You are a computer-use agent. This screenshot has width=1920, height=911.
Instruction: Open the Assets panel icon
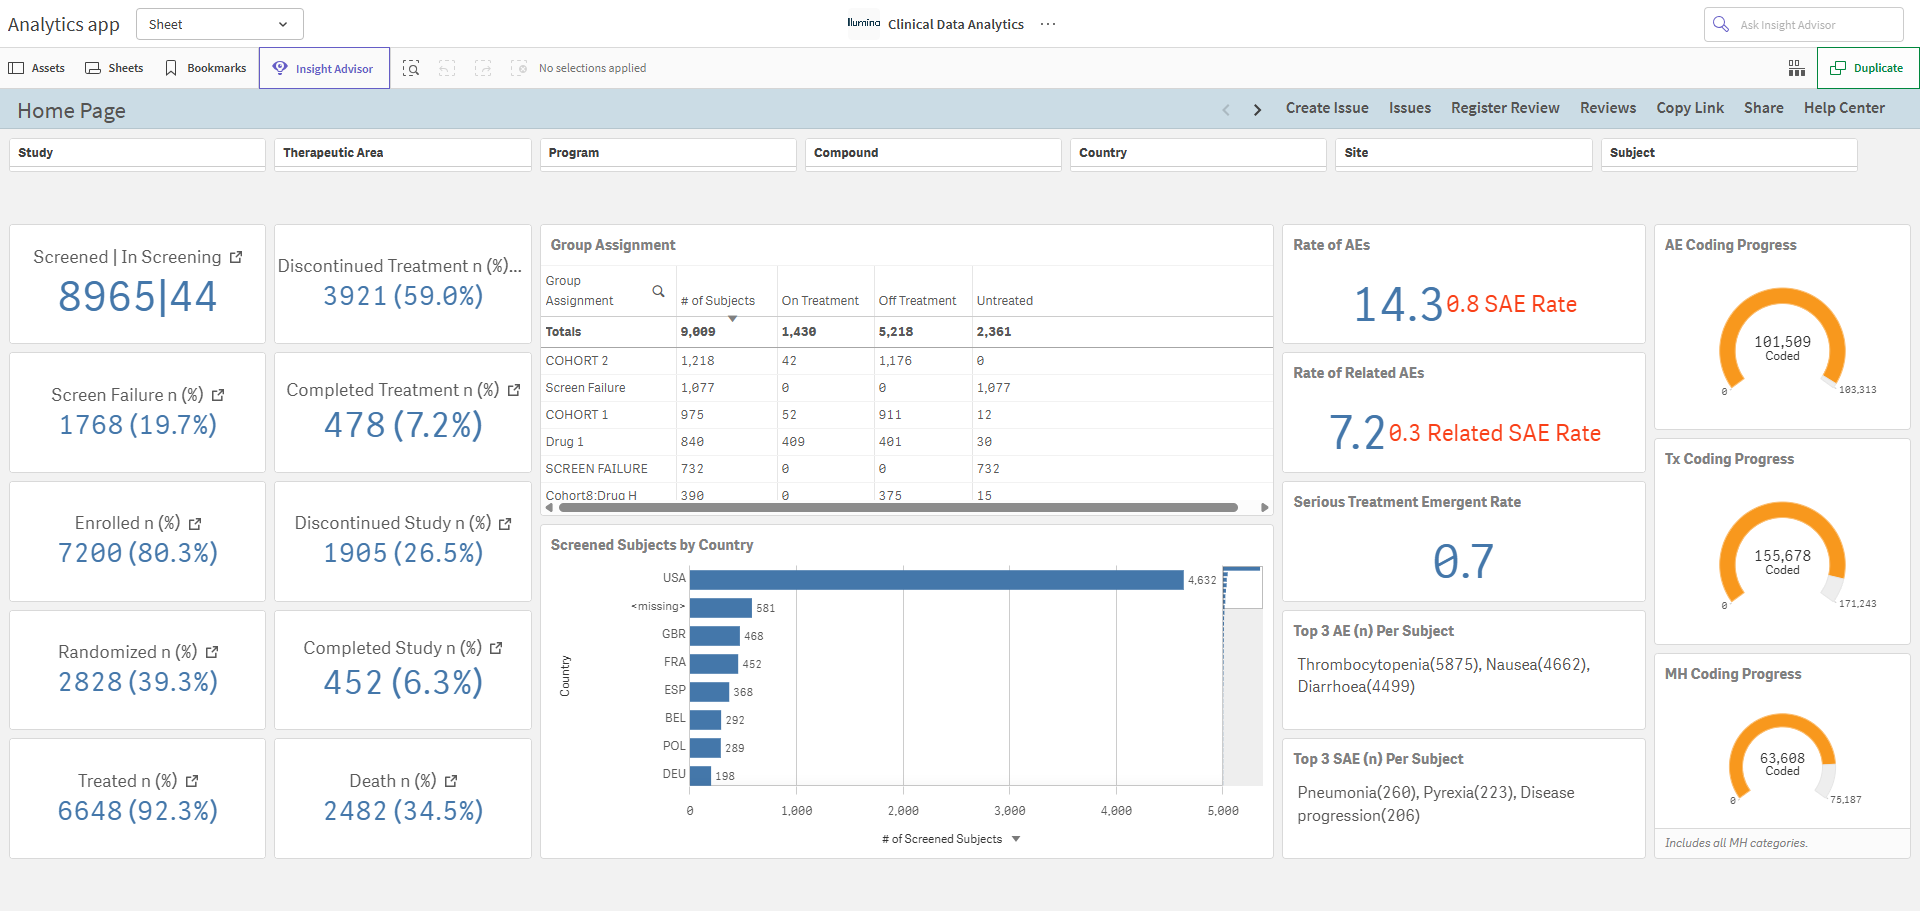coord(16,68)
